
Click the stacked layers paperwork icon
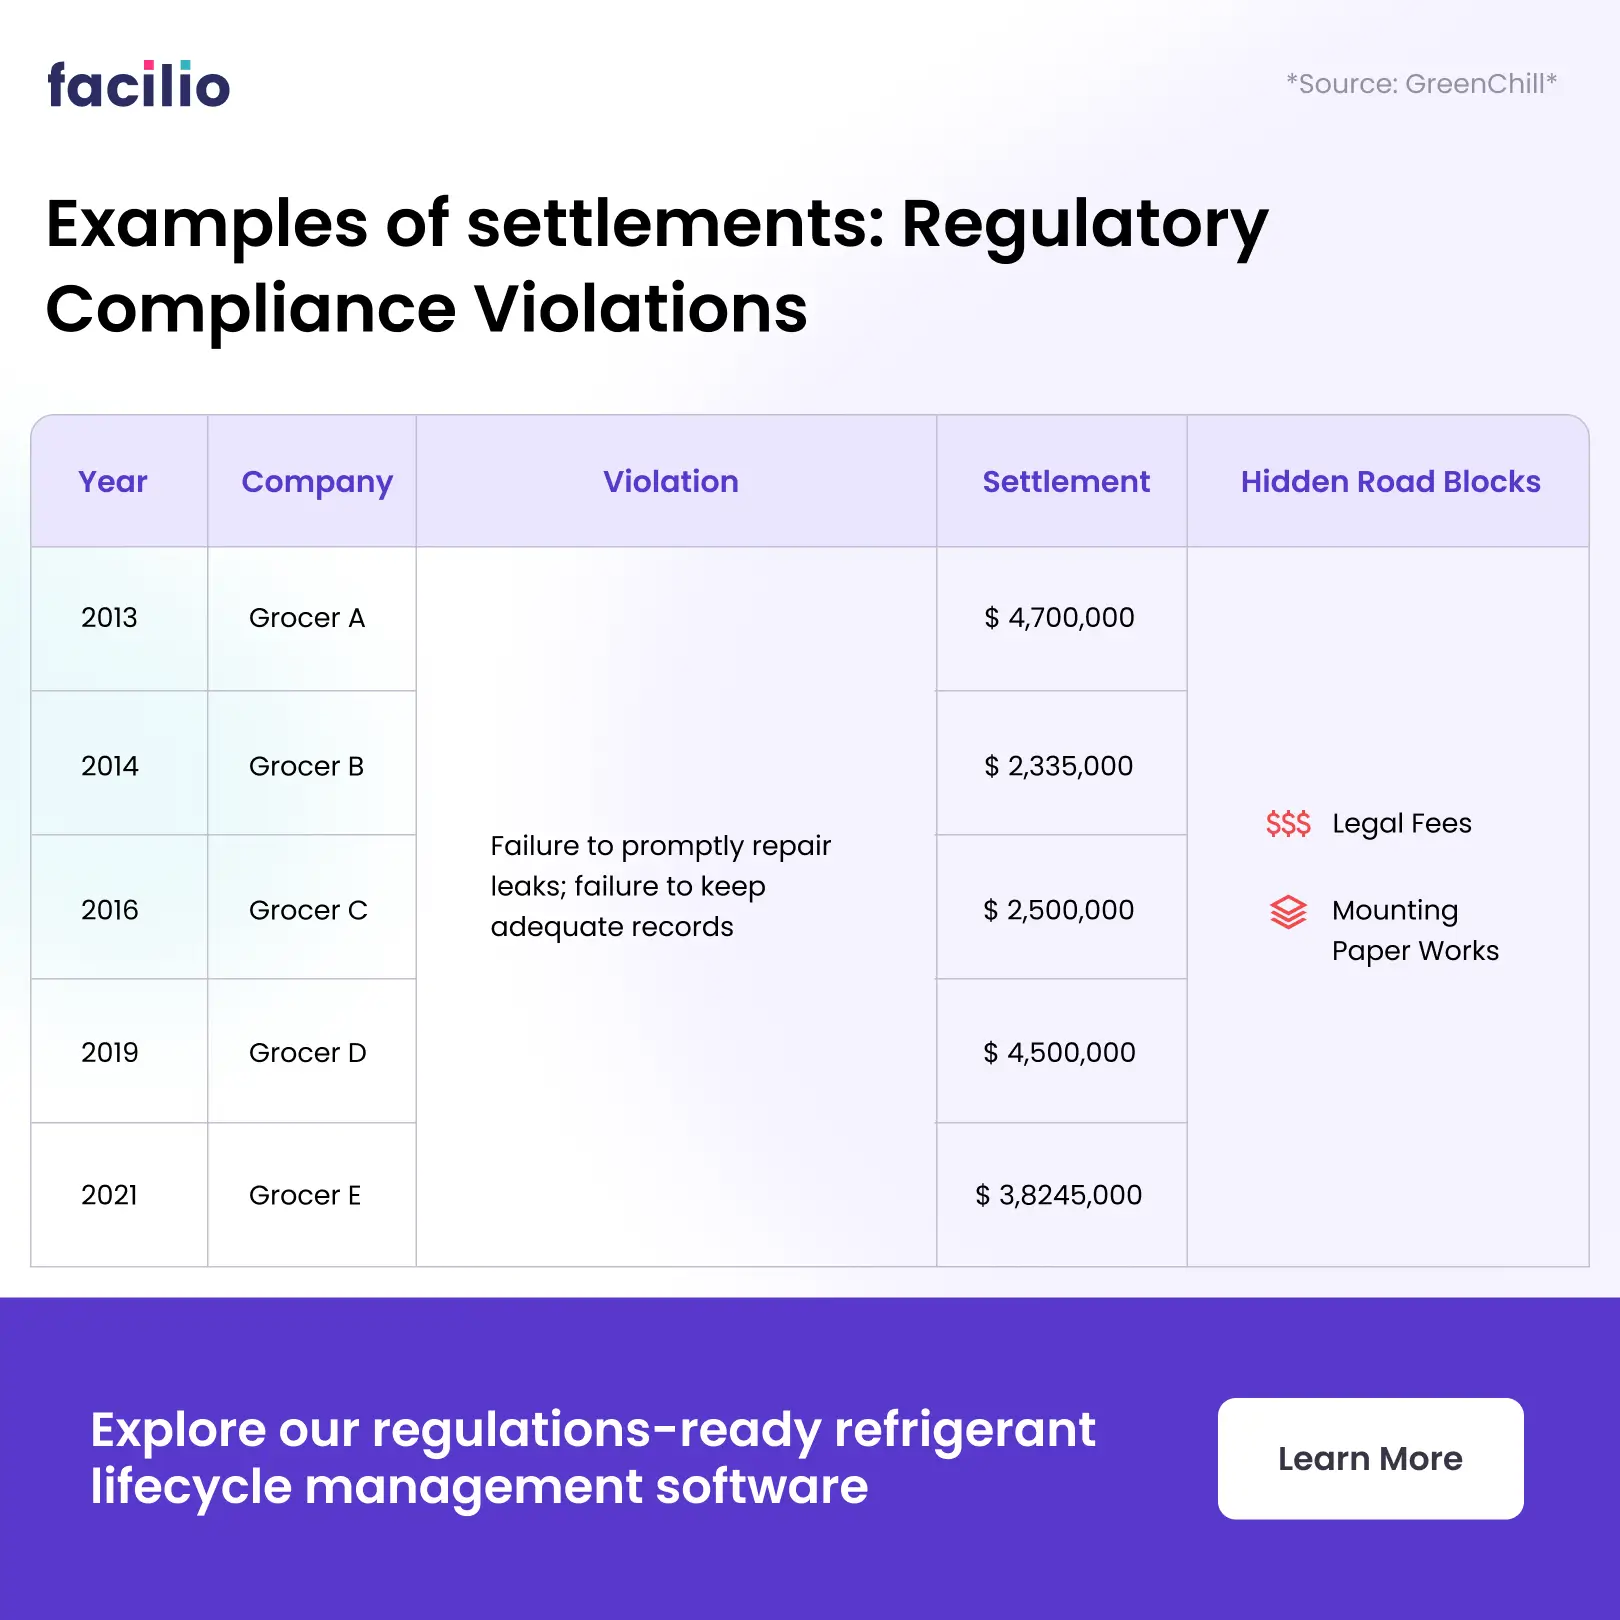[x=1288, y=911]
